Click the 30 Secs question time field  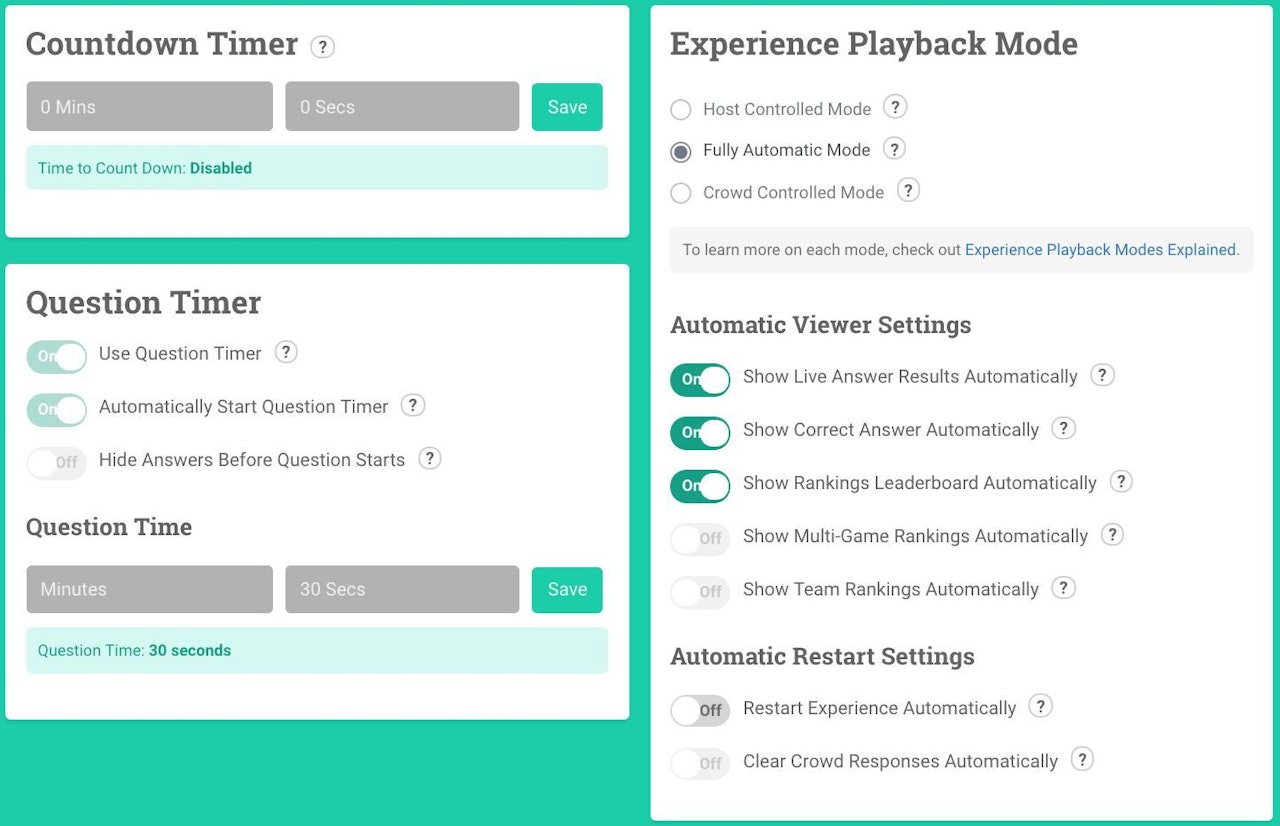click(x=402, y=589)
